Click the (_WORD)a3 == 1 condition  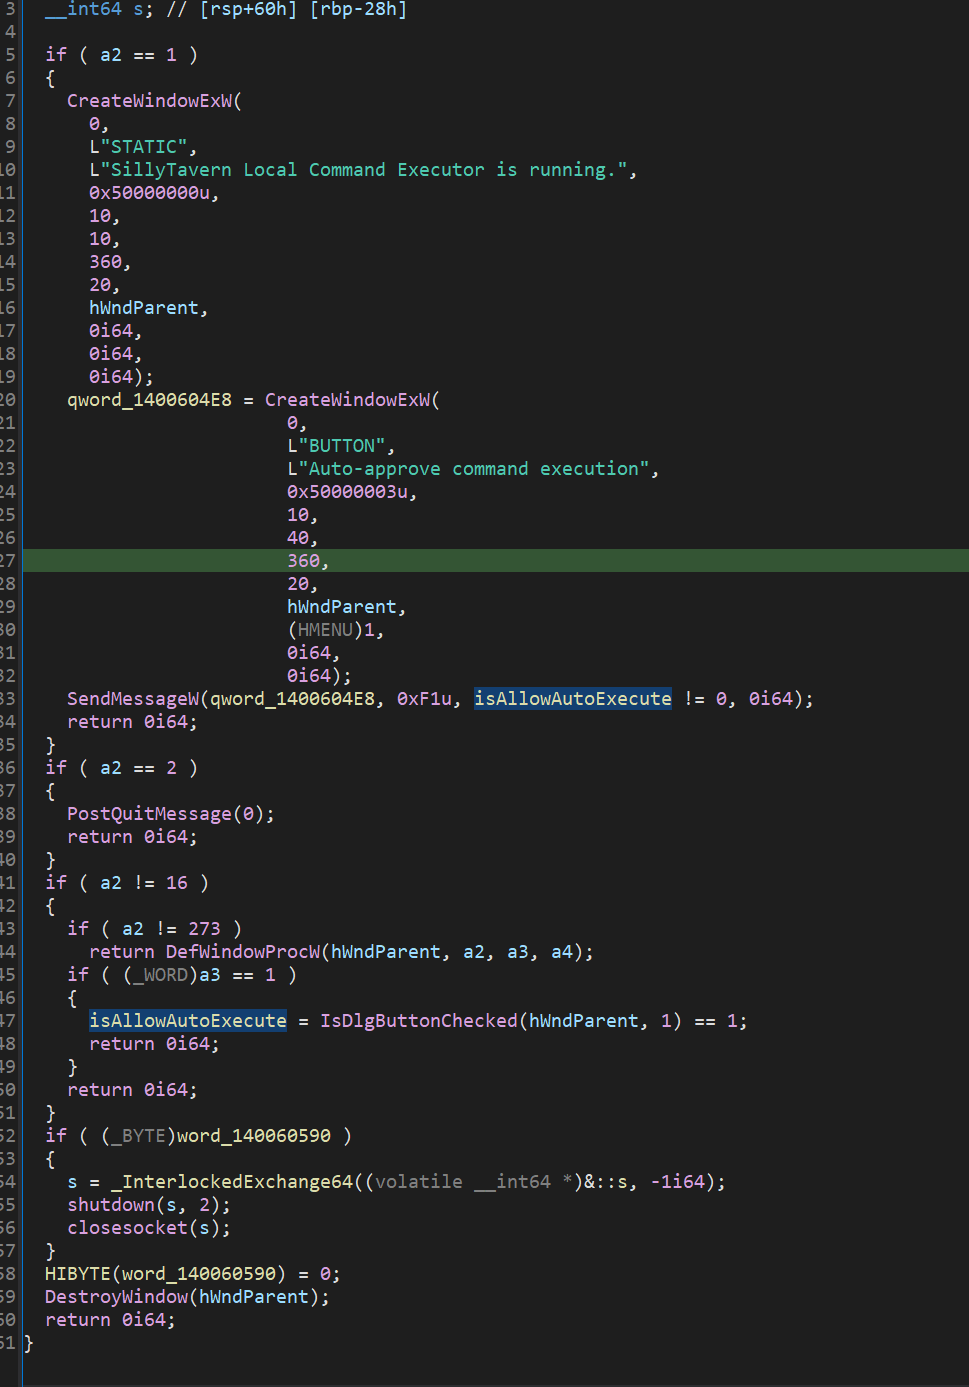[x=200, y=975]
